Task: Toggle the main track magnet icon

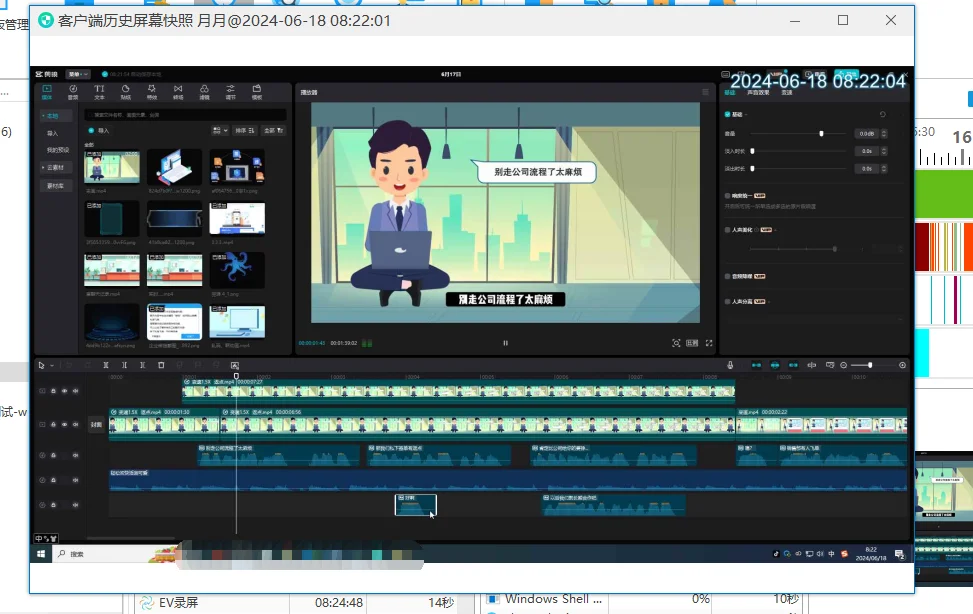Action: (756, 365)
